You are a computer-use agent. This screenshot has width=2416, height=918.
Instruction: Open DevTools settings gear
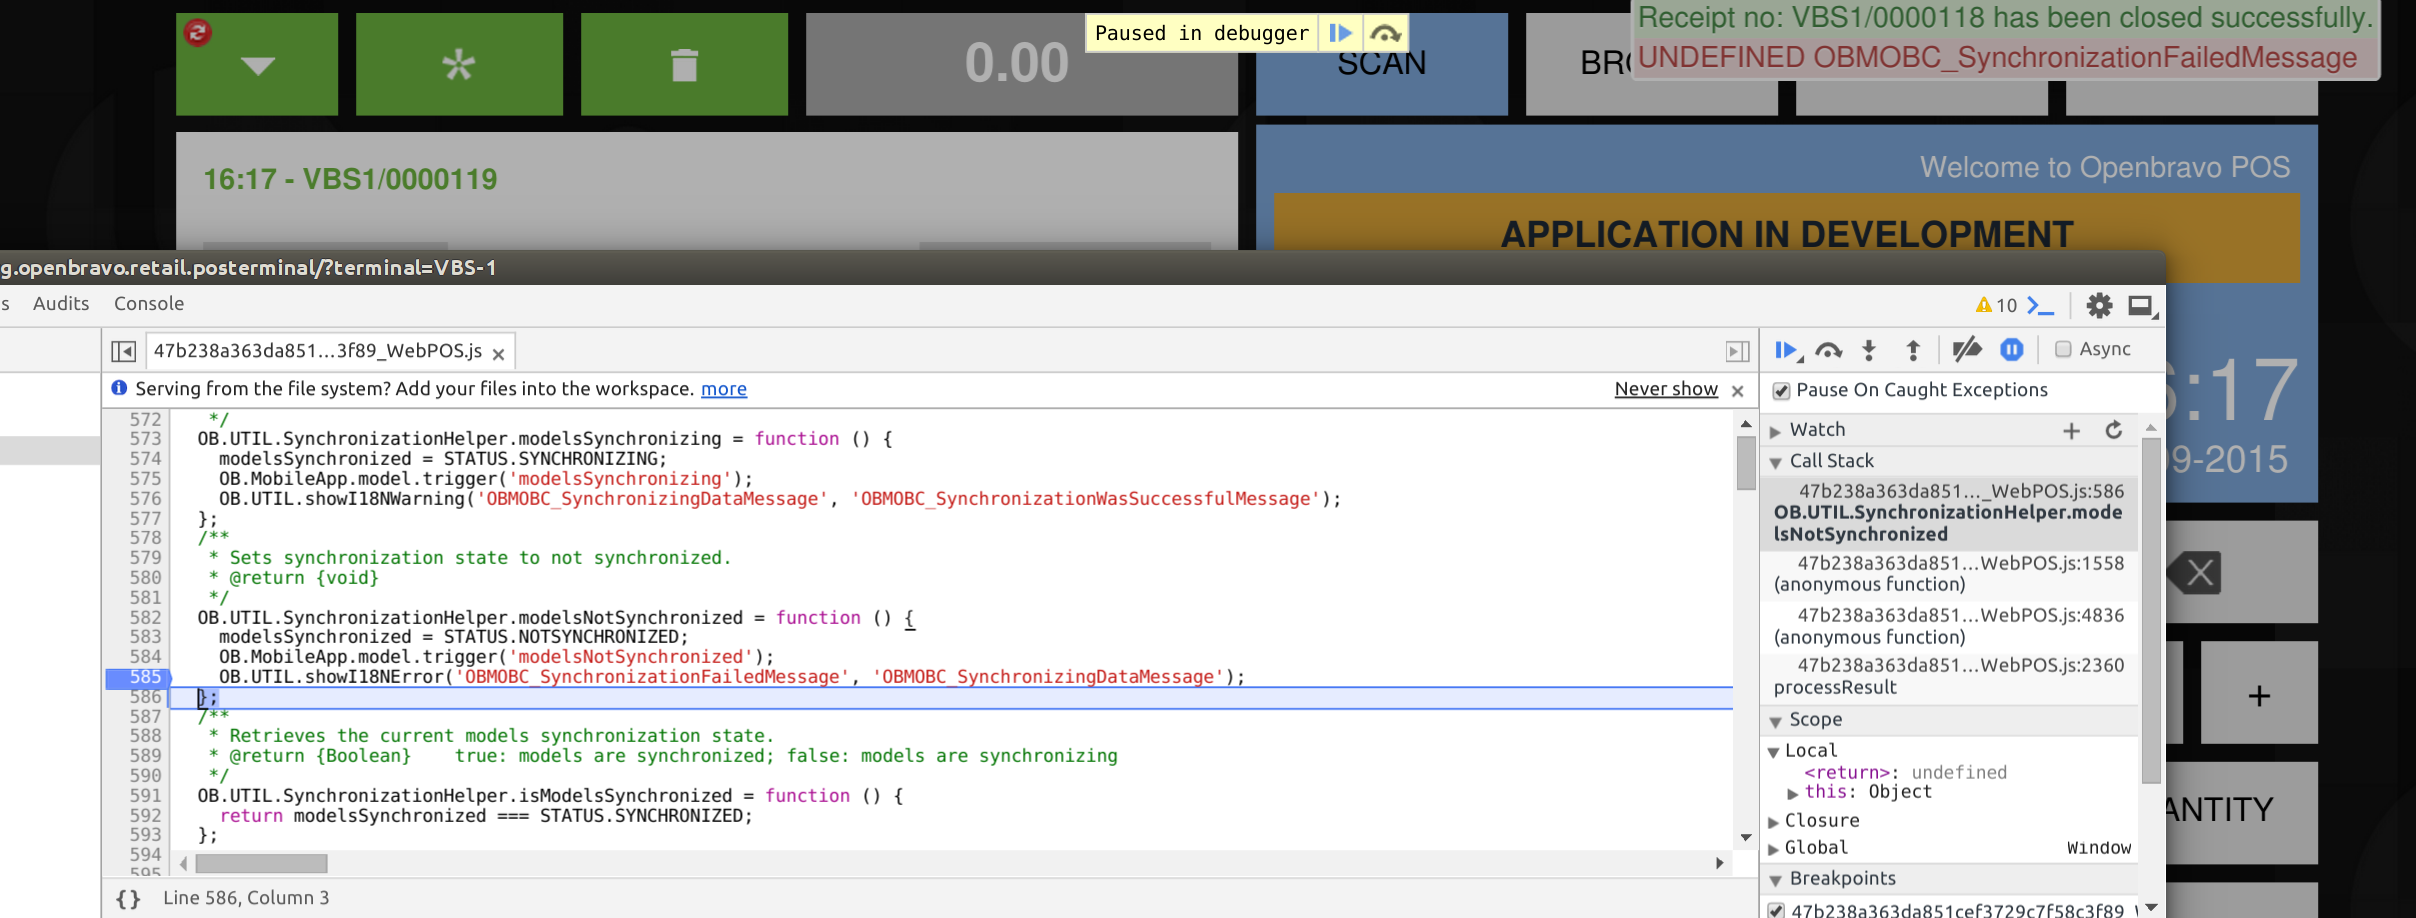[x=2099, y=306]
